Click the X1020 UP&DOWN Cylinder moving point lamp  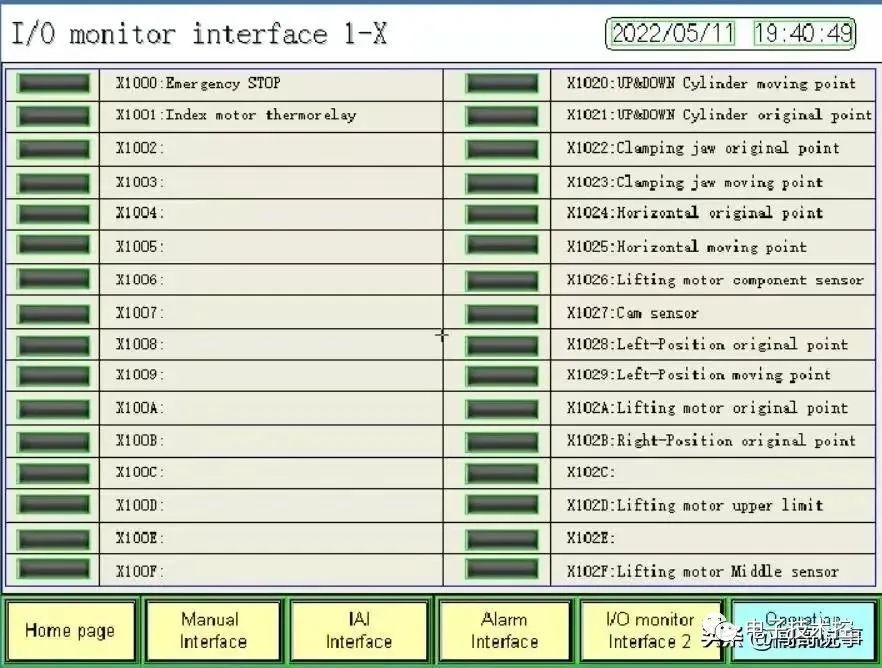pyautogui.click(x=501, y=84)
